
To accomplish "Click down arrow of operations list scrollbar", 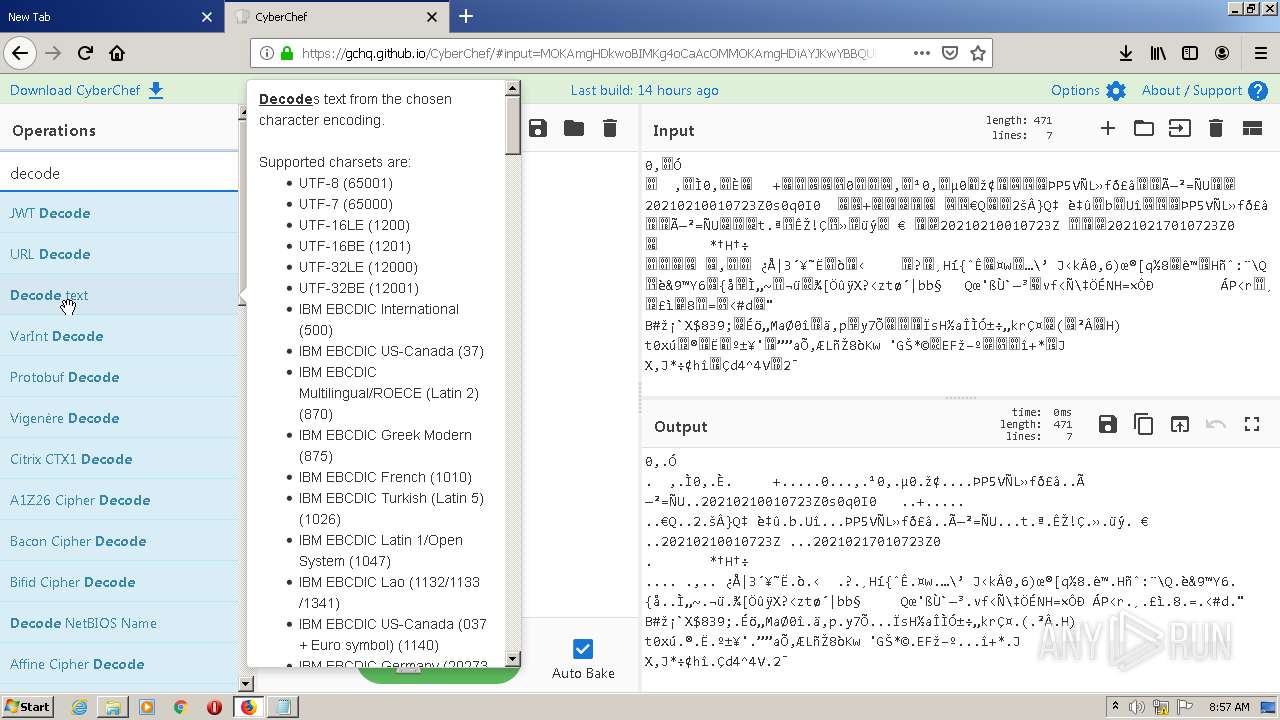I will [246, 684].
